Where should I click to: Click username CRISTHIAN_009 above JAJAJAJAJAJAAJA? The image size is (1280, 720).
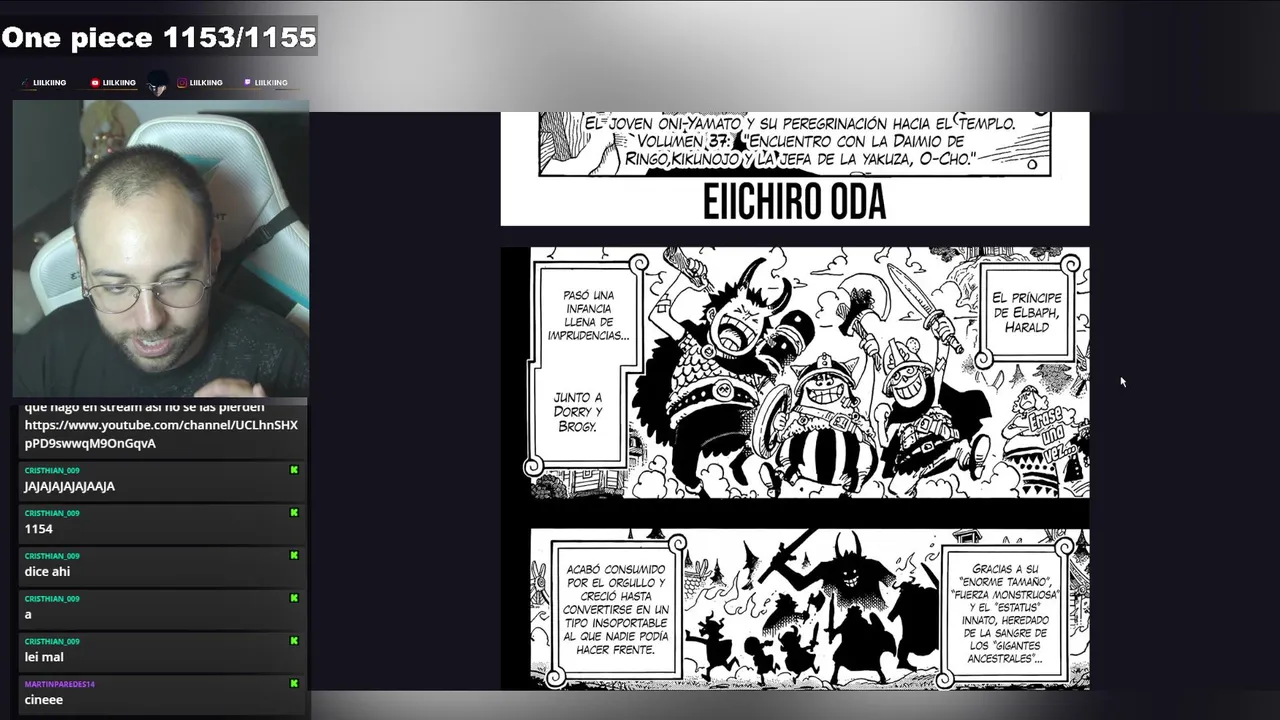tap(52, 470)
